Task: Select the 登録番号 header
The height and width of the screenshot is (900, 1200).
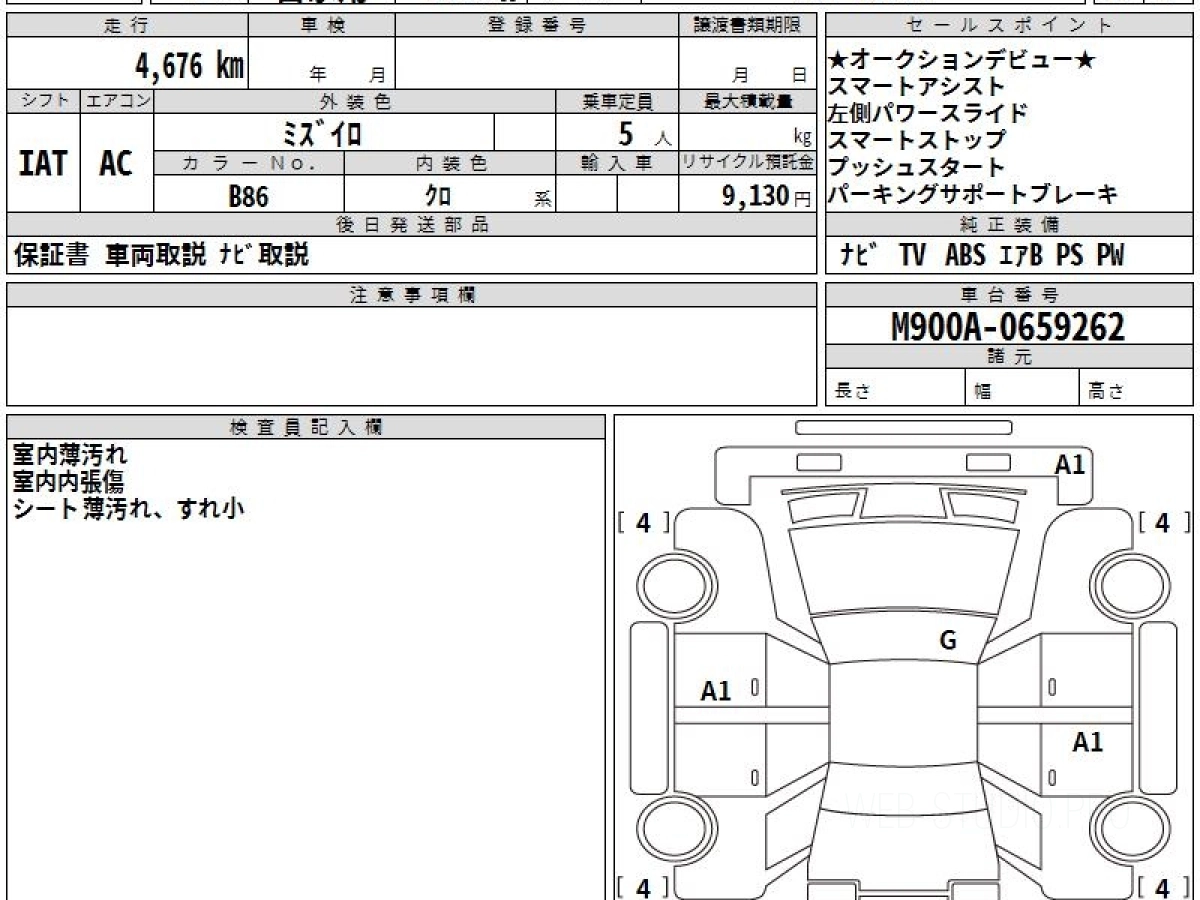Action: [x=536, y=26]
